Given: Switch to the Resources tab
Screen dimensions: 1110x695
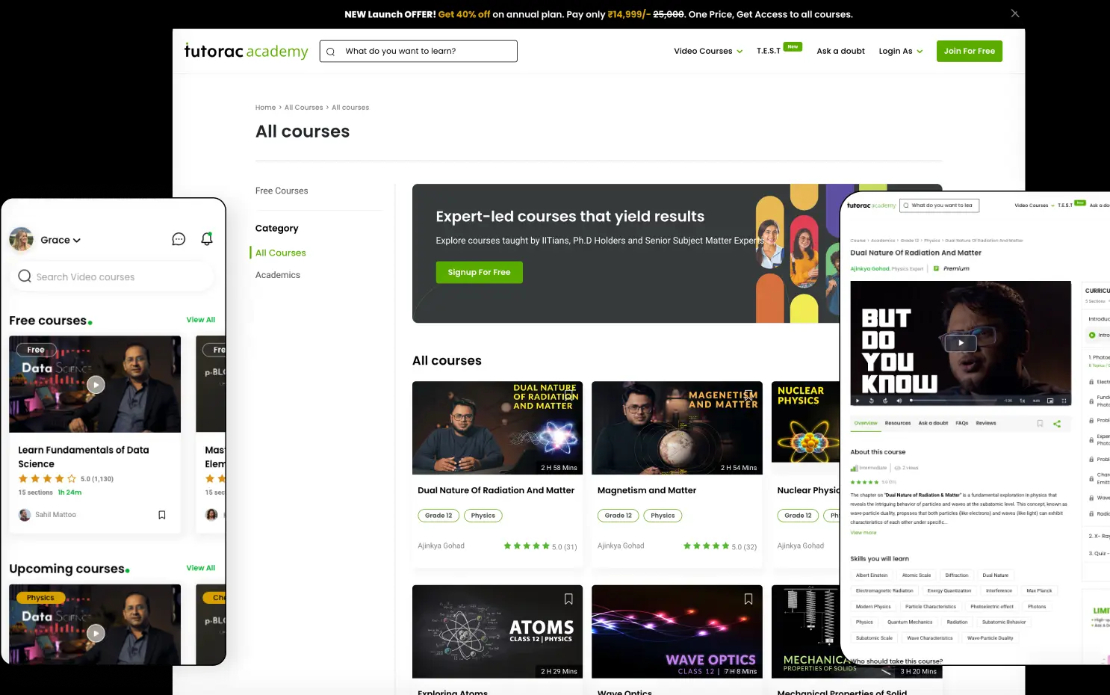Looking at the screenshot, I should coord(898,423).
